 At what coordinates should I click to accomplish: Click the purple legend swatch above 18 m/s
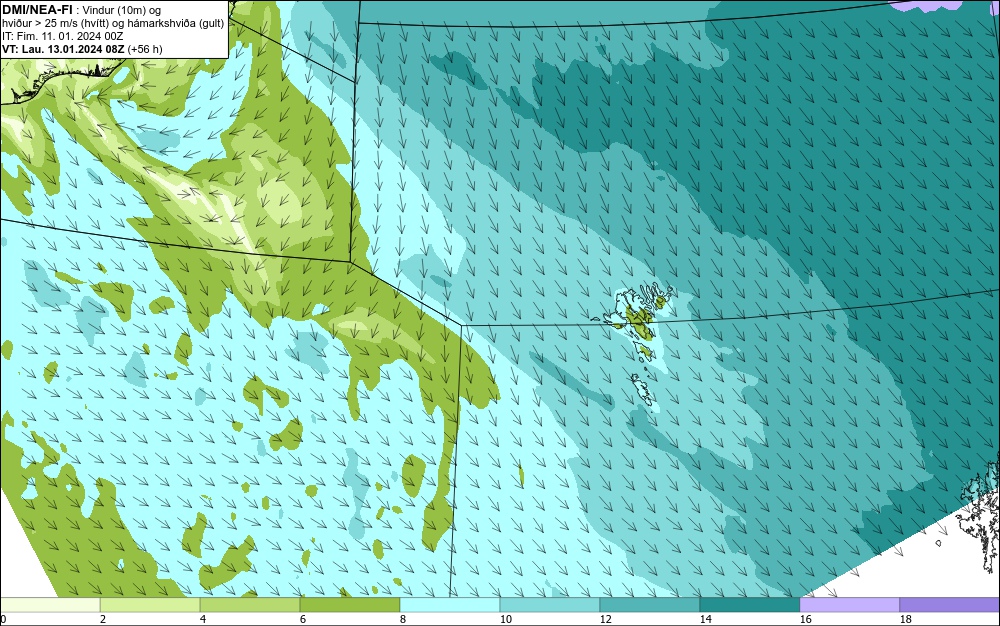click(x=950, y=604)
